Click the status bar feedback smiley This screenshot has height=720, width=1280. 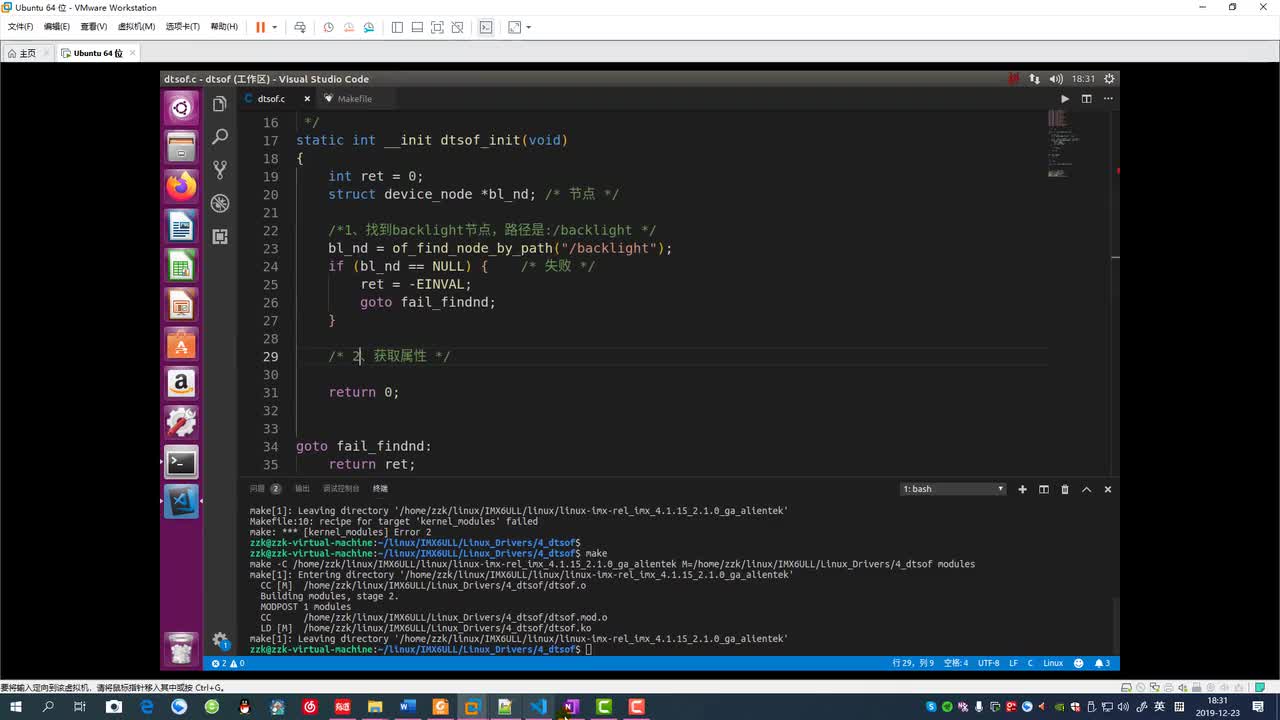tap(1079, 663)
